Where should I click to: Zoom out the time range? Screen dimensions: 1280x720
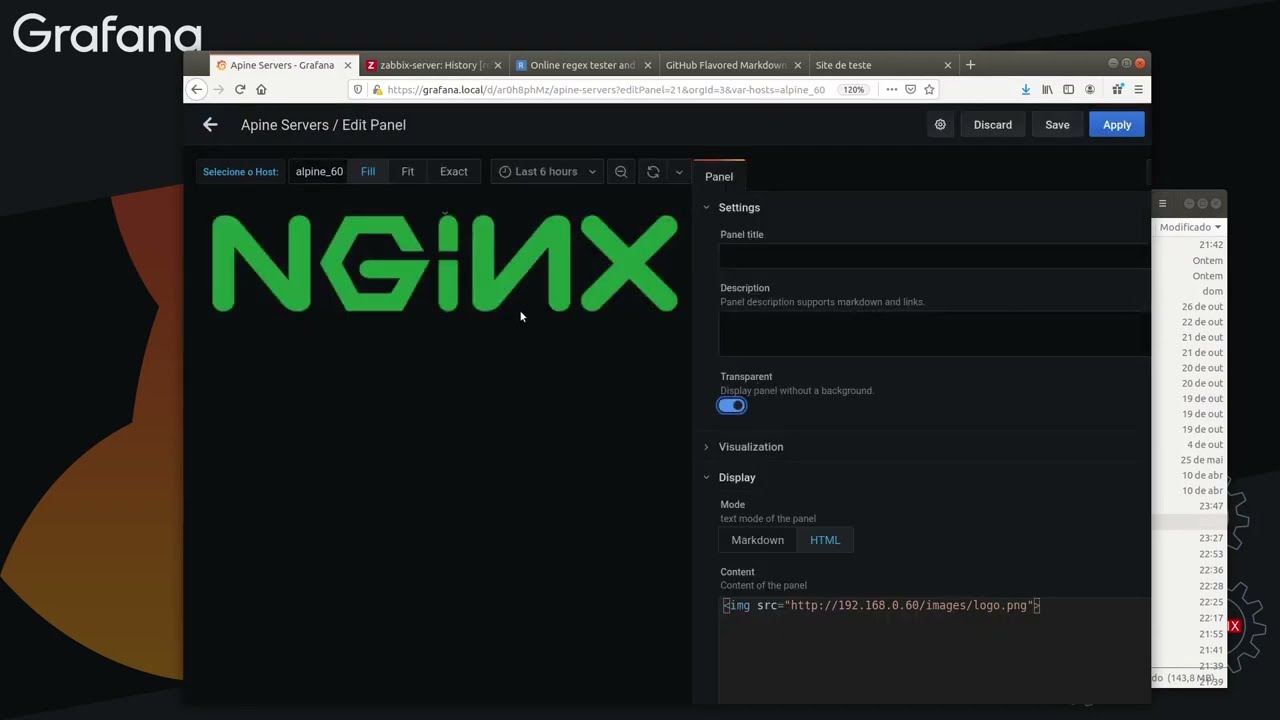(x=621, y=172)
